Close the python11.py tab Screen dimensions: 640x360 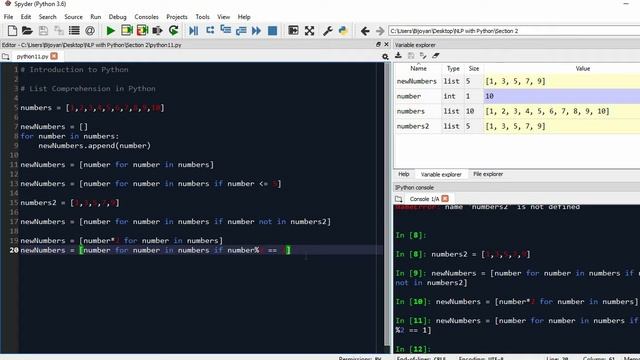click(54, 56)
